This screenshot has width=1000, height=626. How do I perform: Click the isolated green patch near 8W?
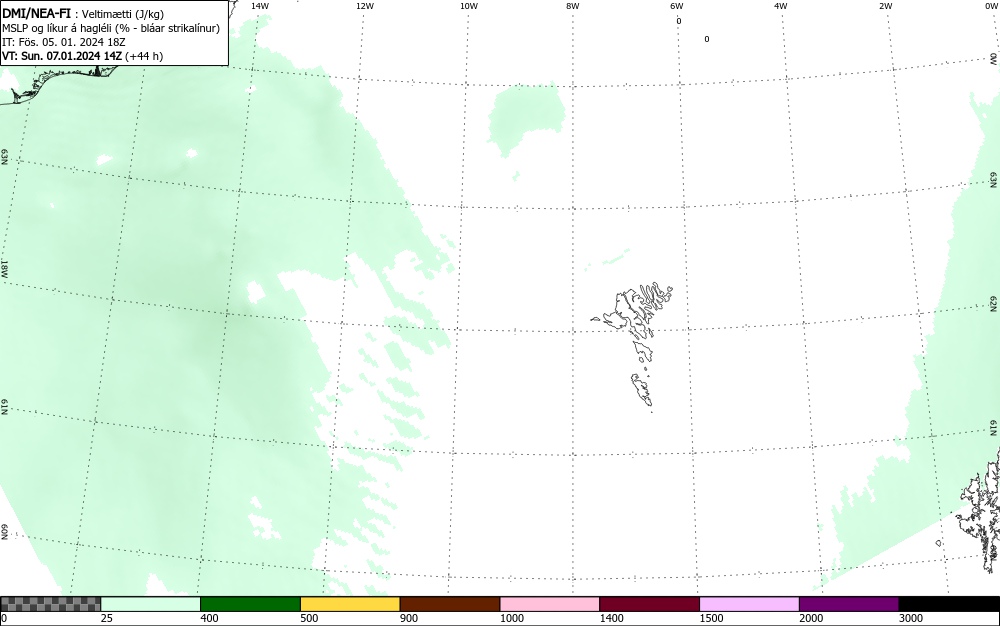pos(527,119)
